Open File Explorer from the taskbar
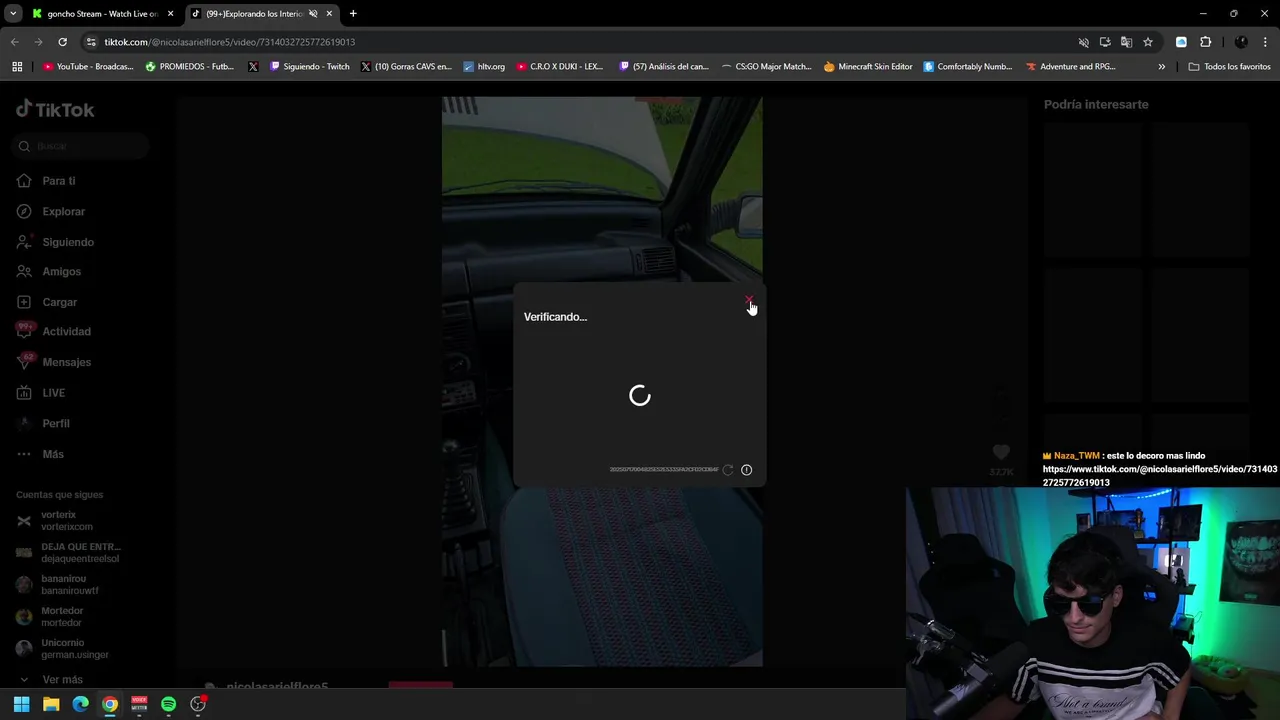Viewport: 1280px width, 720px height. tap(51, 705)
